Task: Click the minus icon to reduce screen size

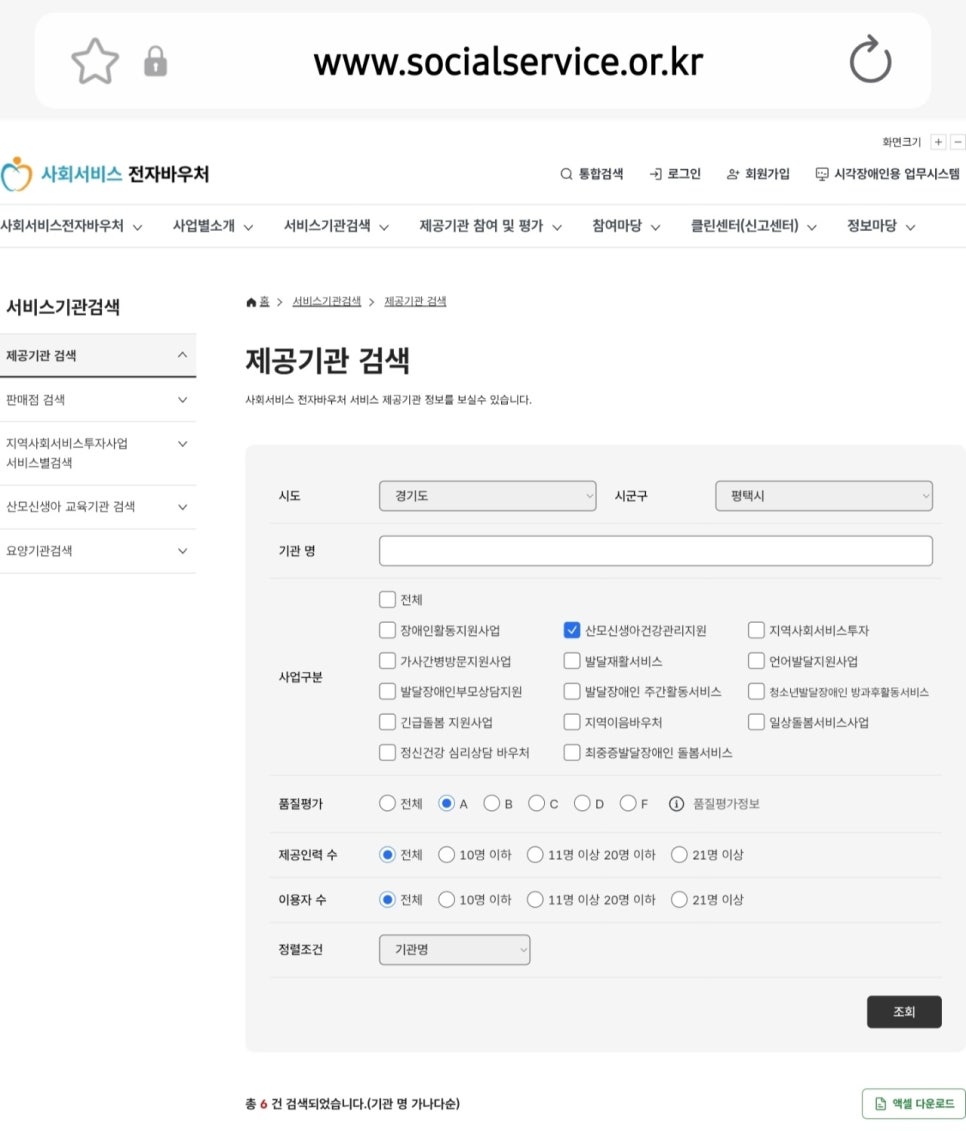Action: coord(958,143)
